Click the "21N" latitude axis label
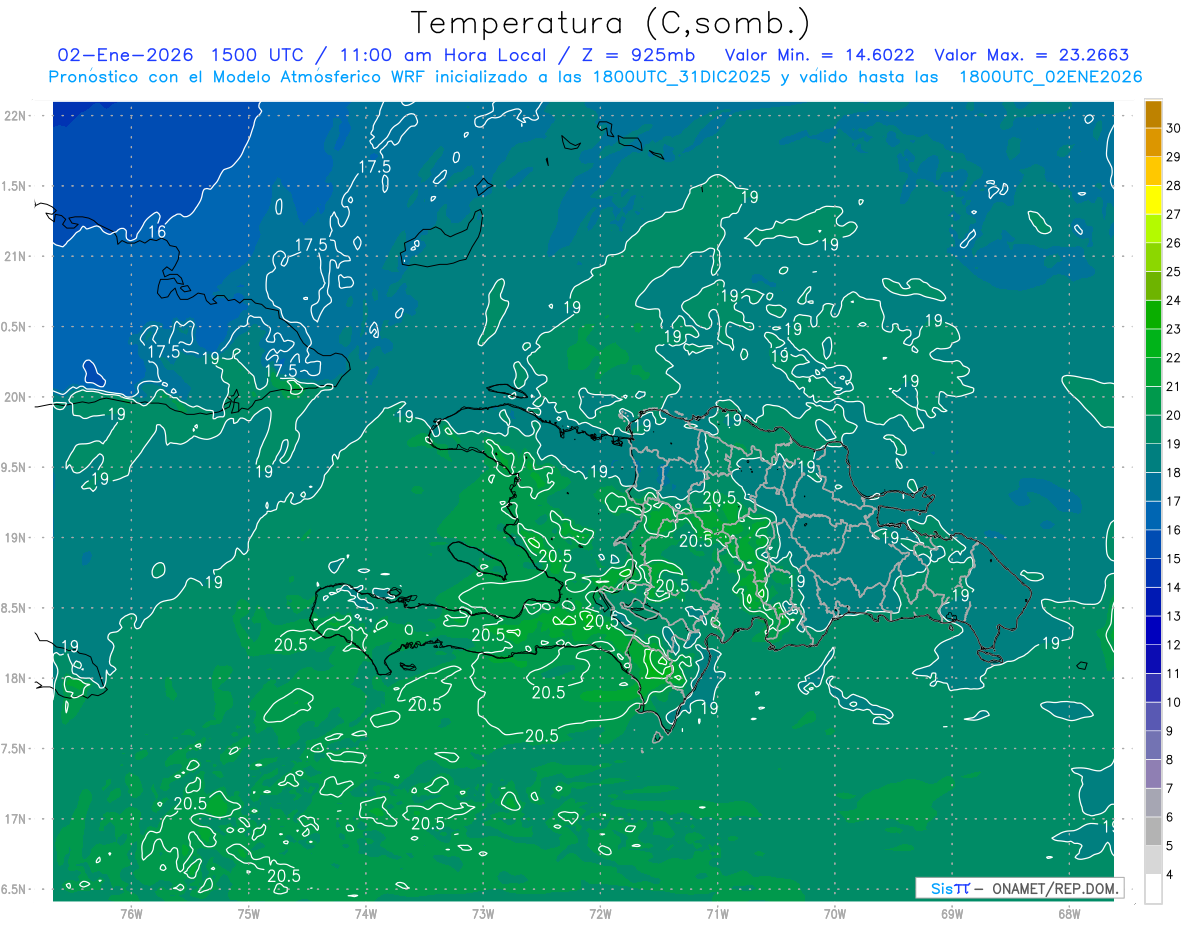Viewport: 1200px width, 927px height. click(15, 256)
